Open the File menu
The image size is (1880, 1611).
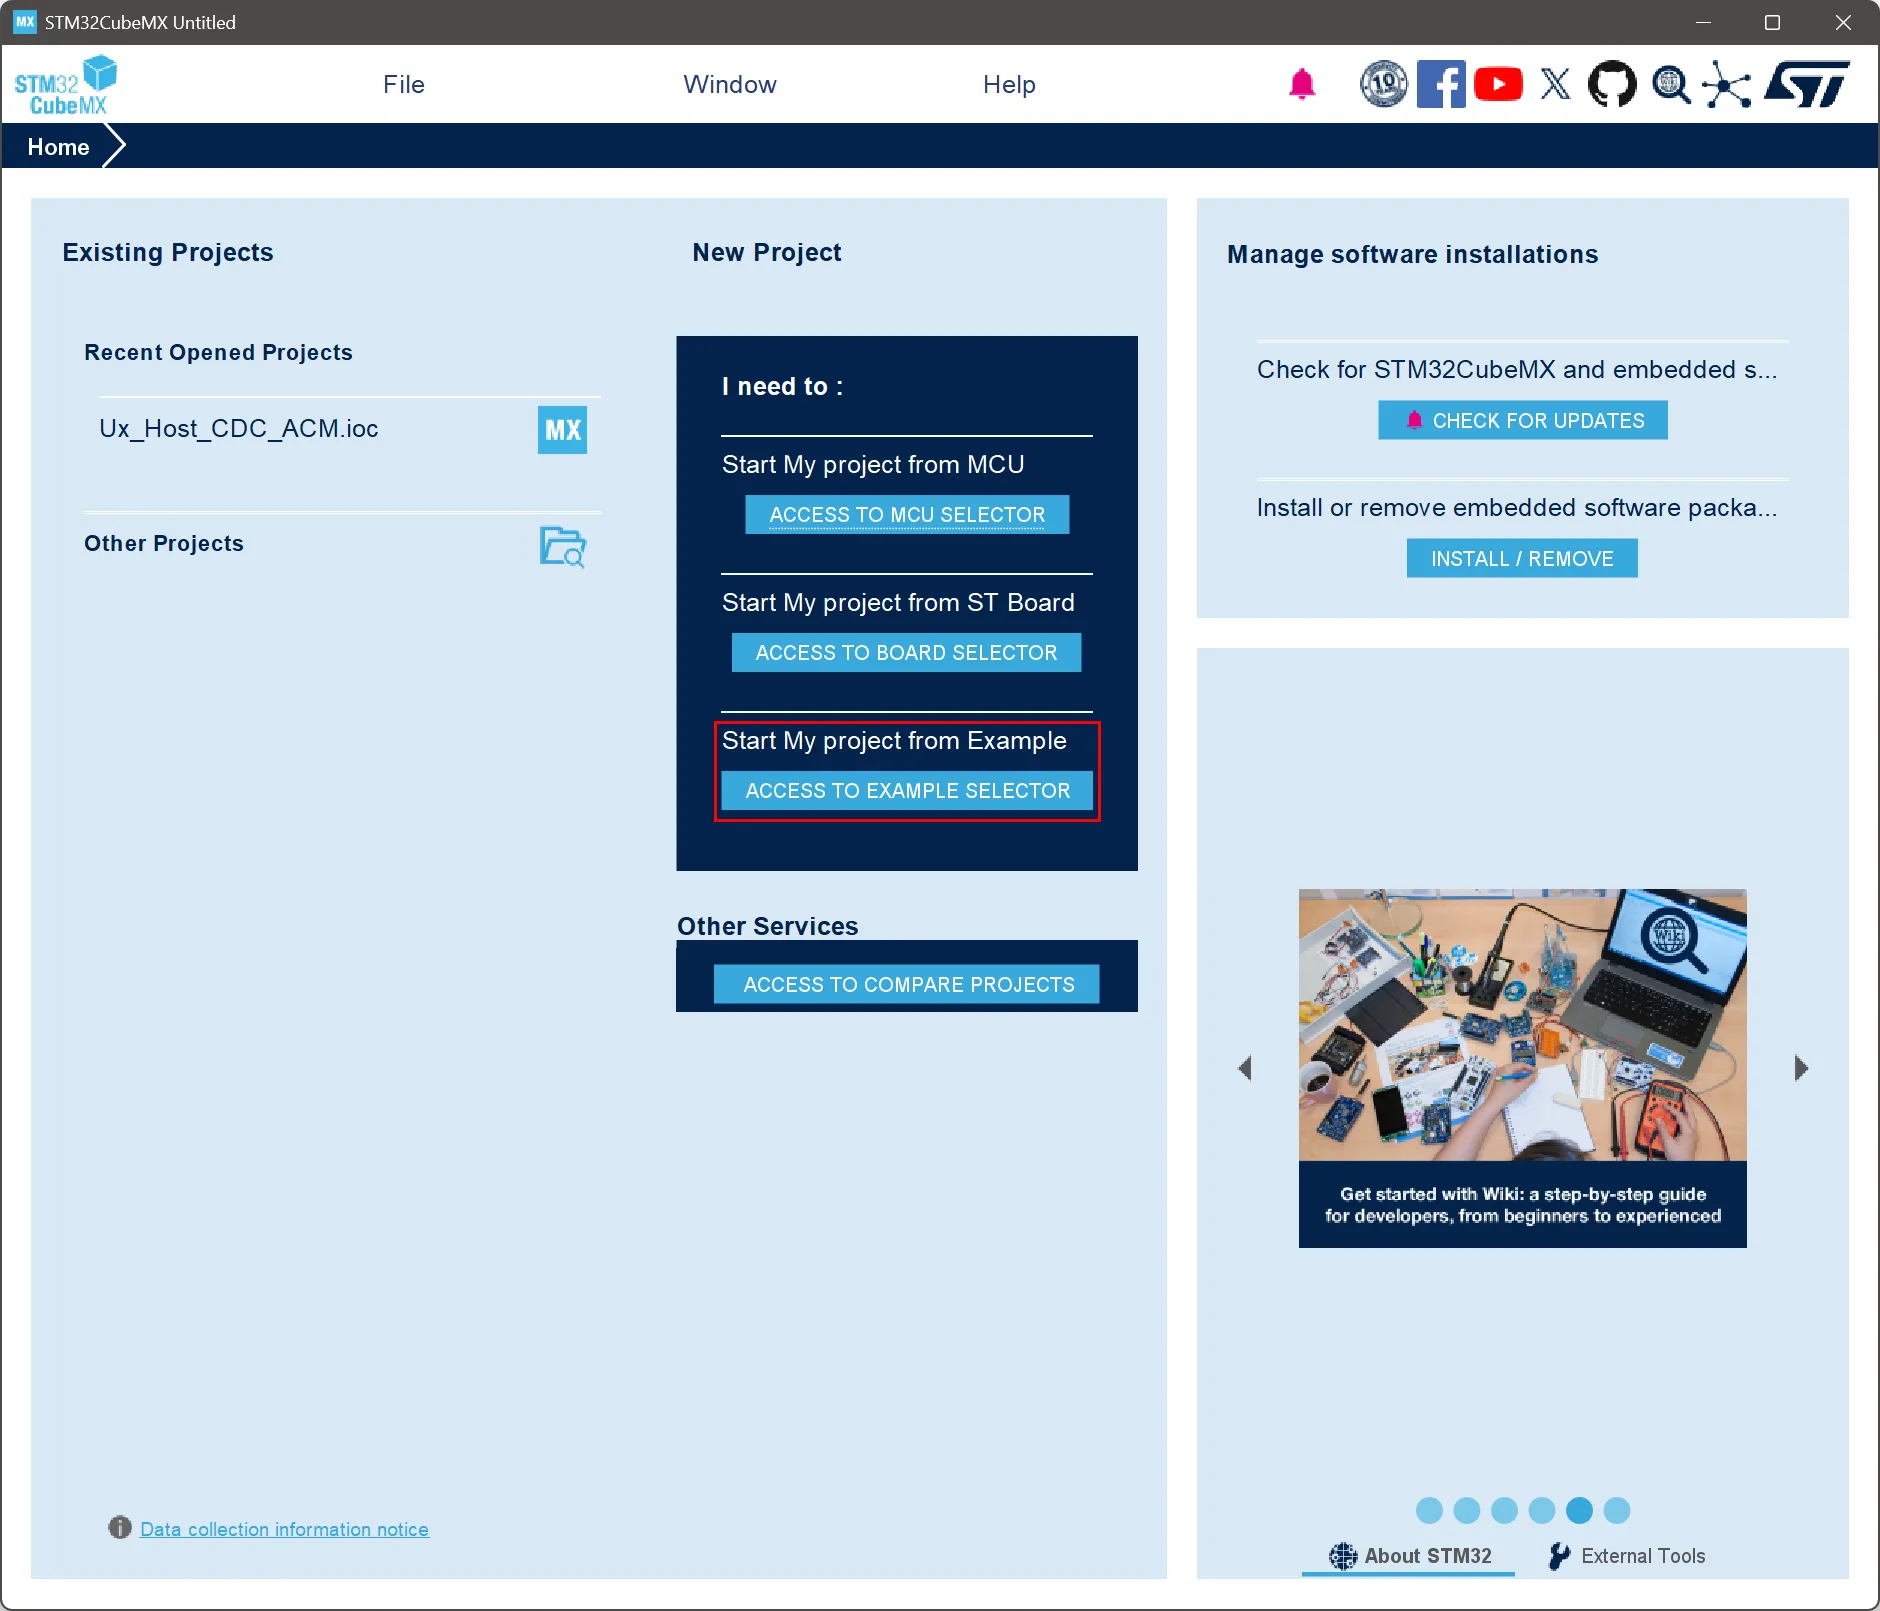click(404, 84)
